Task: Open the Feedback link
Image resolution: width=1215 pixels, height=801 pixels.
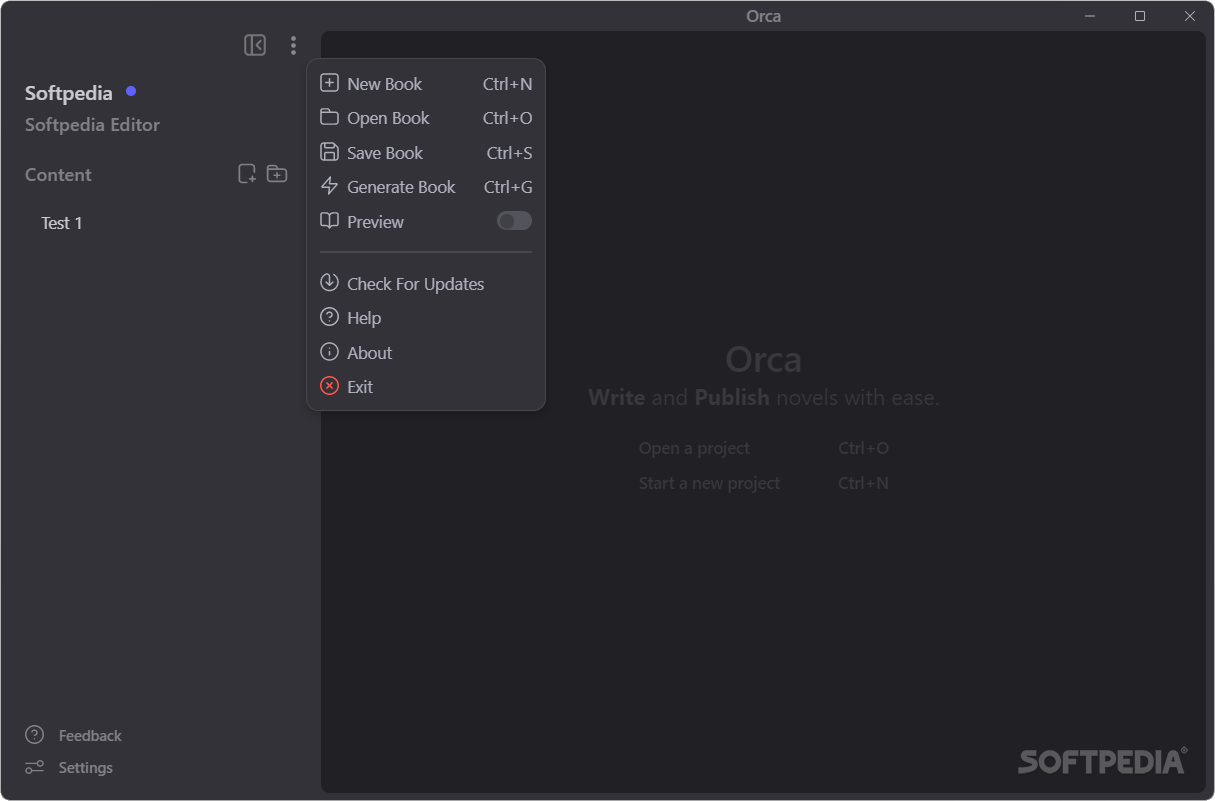Action: (x=90, y=735)
